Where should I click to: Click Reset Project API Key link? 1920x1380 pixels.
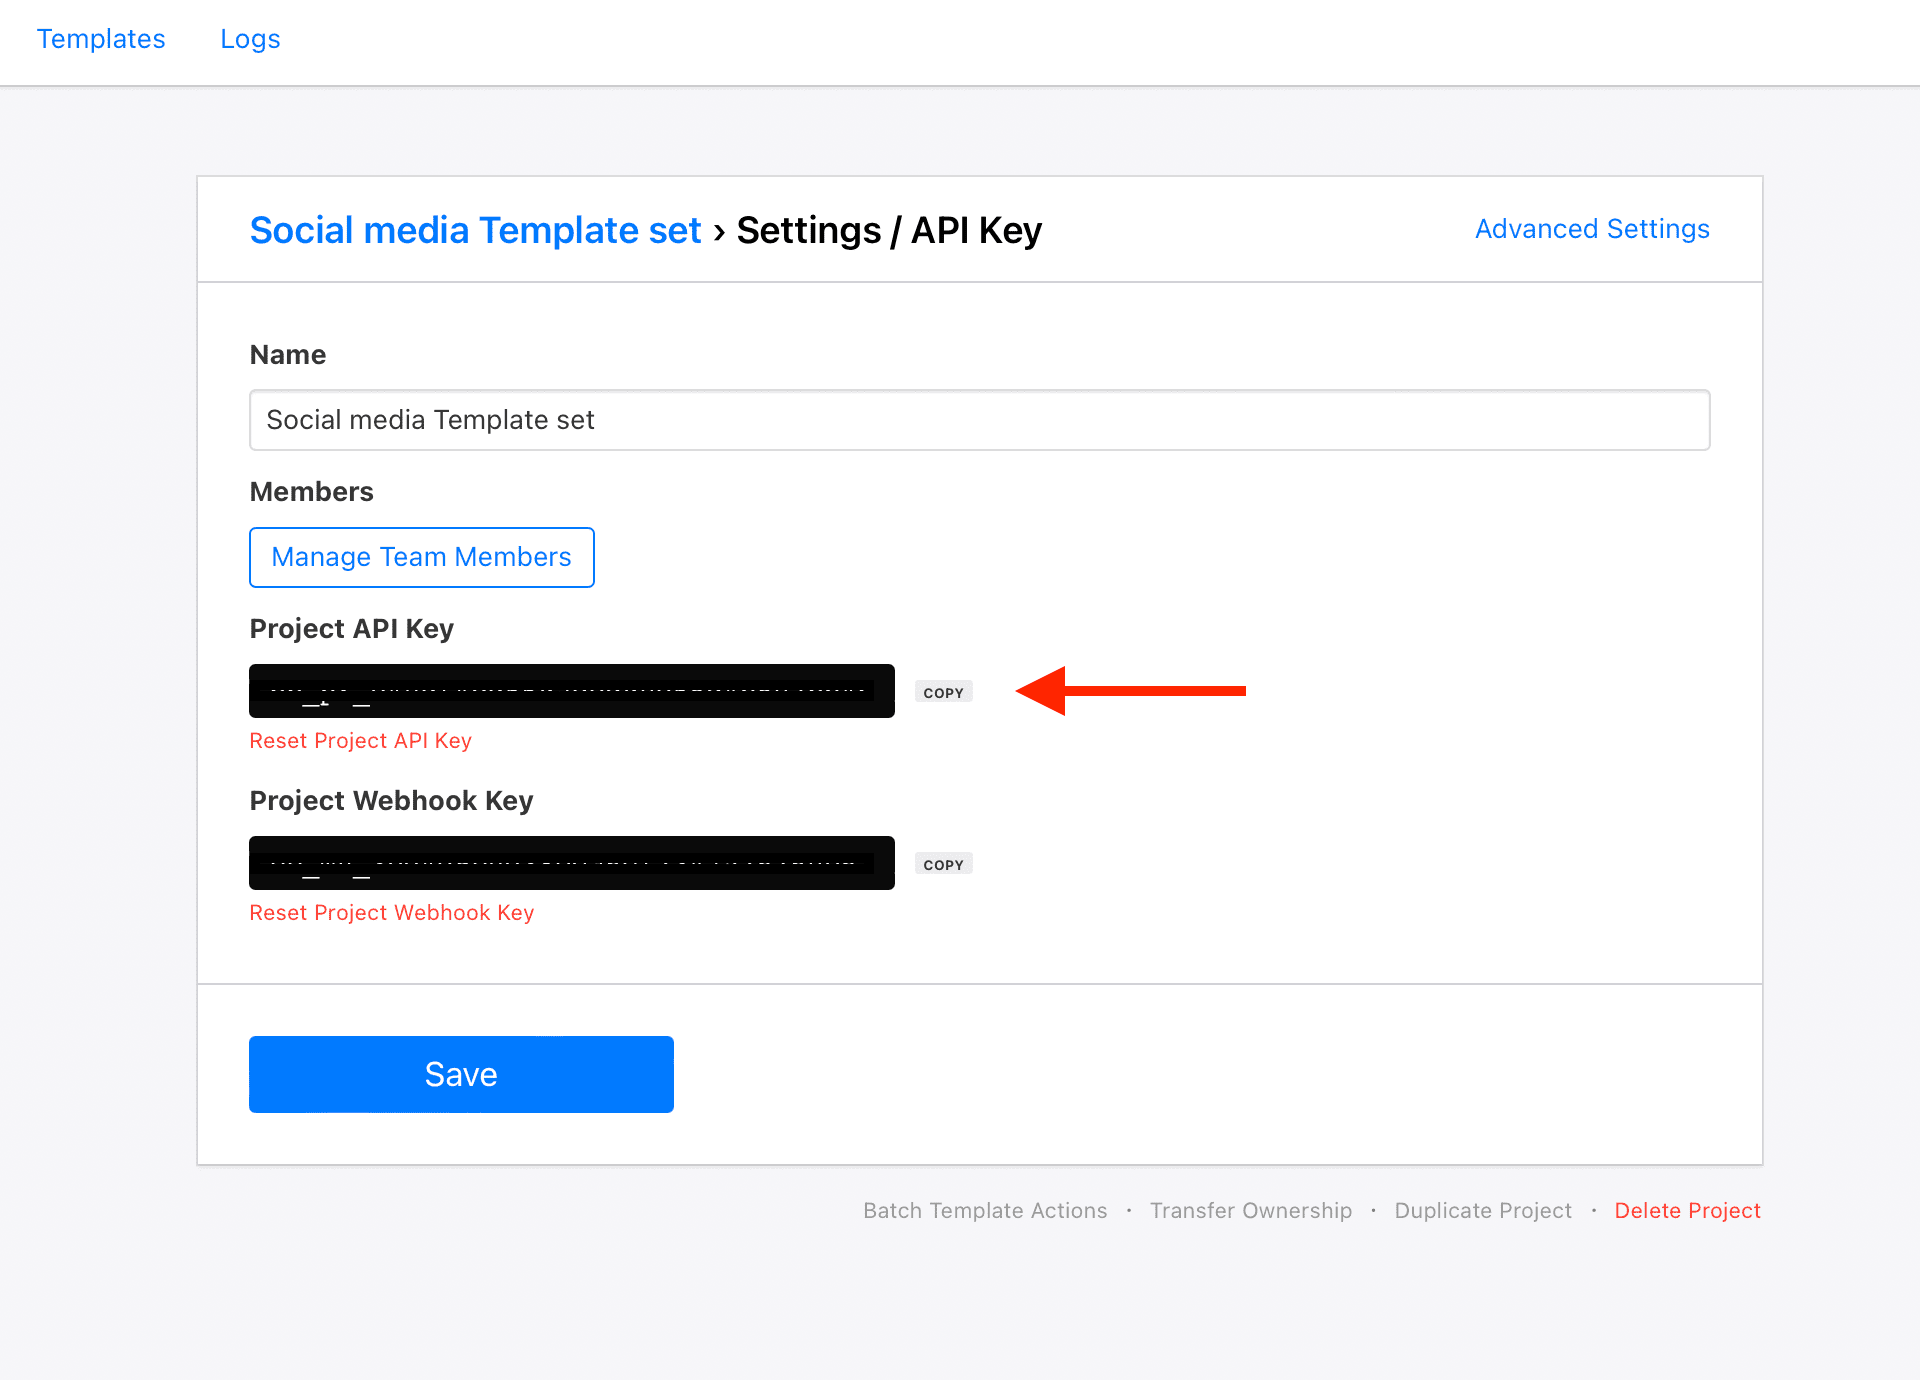[x=359, y=739]
